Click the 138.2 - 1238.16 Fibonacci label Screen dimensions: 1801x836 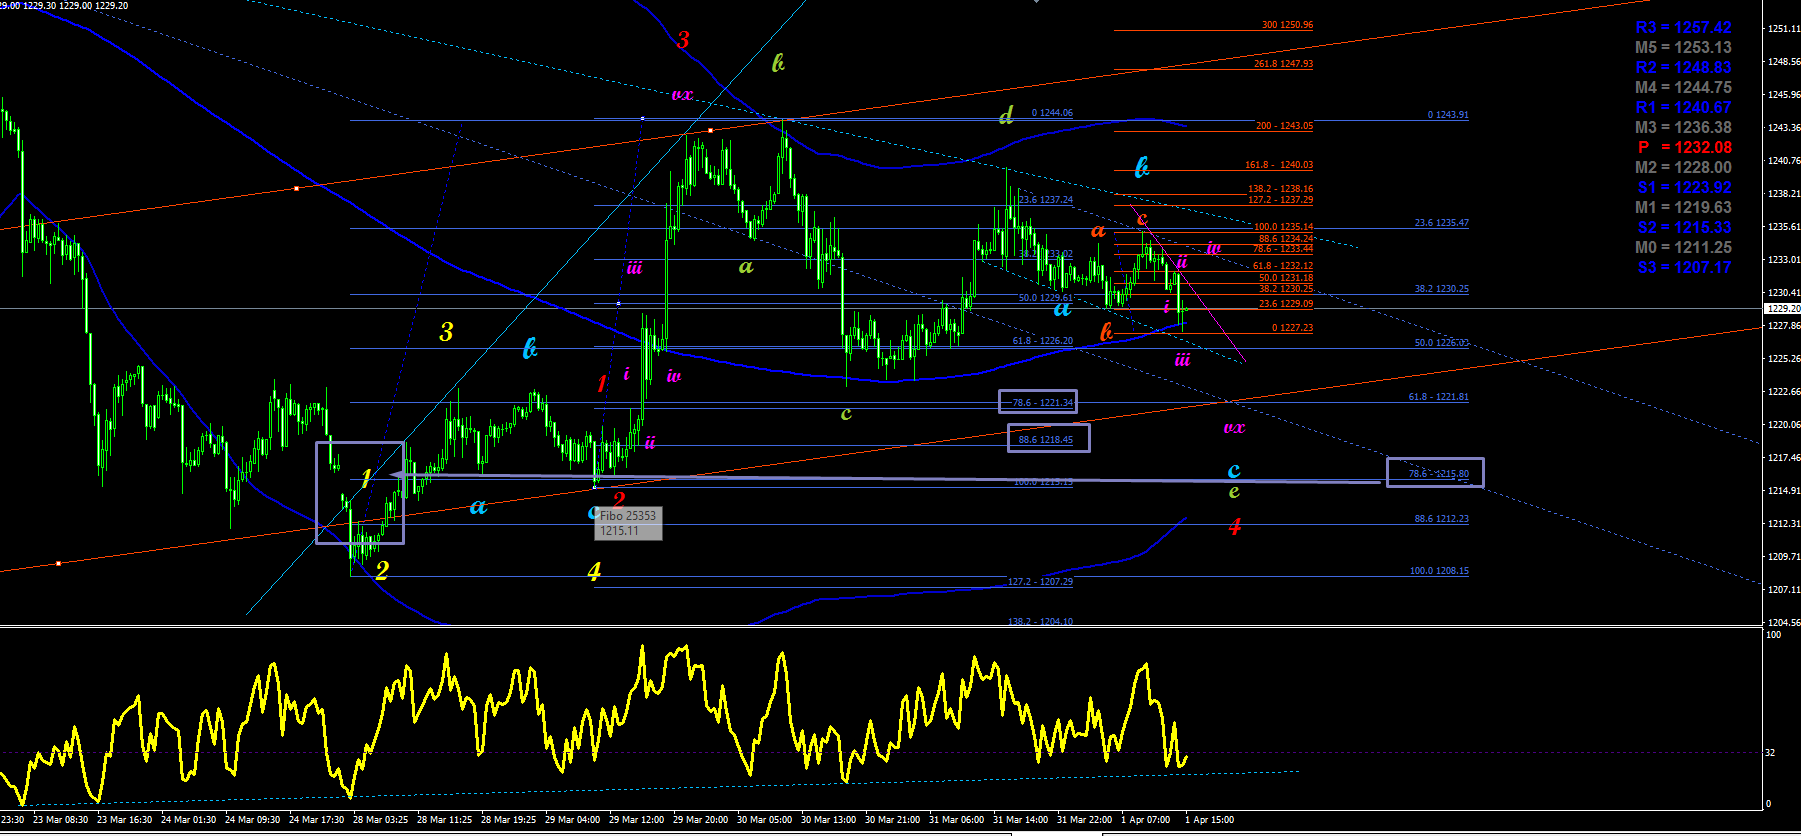point(1280,189)
